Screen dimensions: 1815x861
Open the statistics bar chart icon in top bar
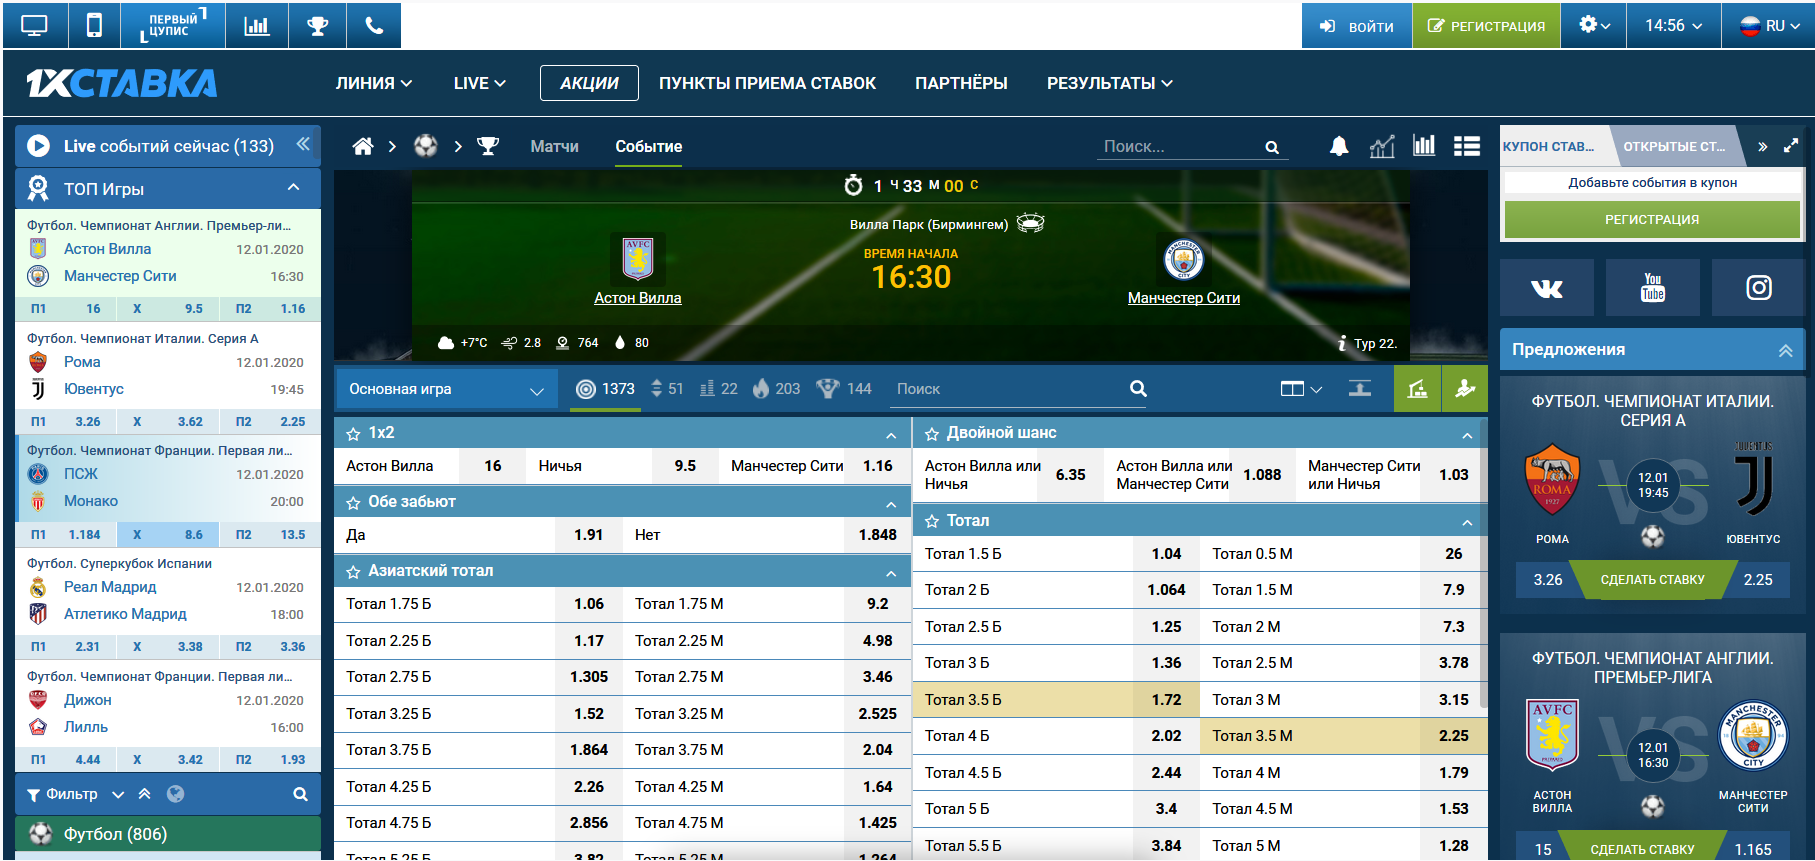coord(257,26)
